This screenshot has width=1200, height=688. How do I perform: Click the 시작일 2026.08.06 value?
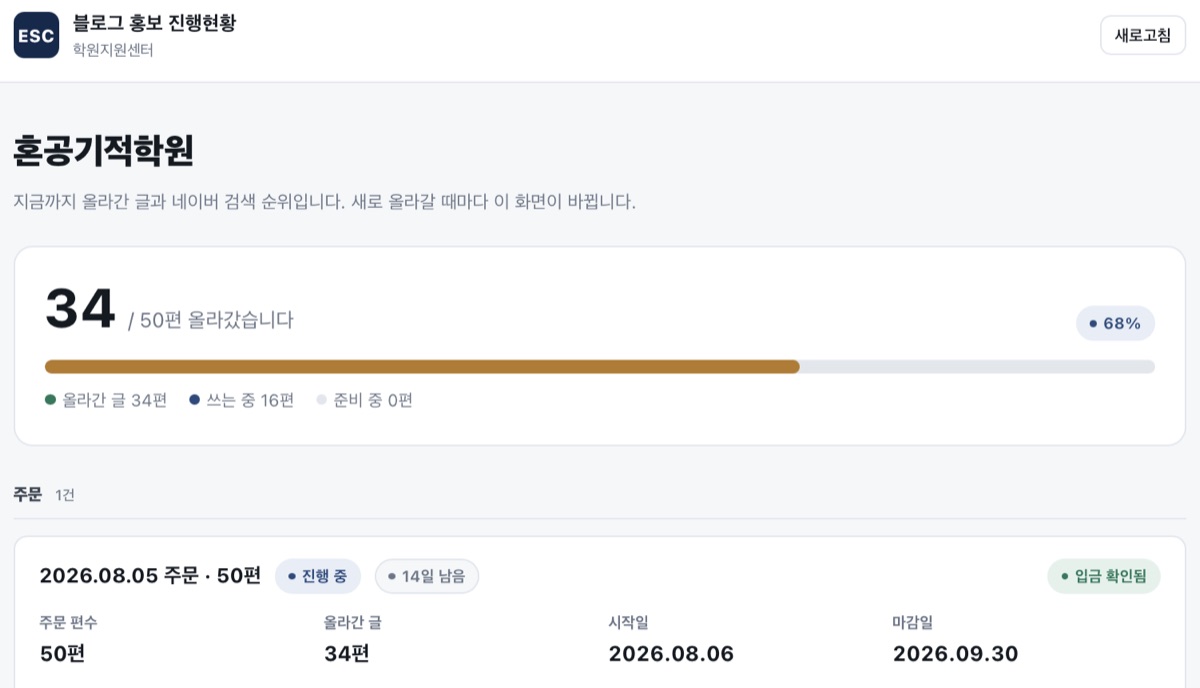tap(671, 654)
